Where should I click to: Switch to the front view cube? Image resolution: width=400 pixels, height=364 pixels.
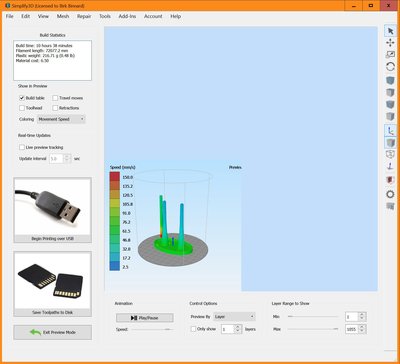390,104
